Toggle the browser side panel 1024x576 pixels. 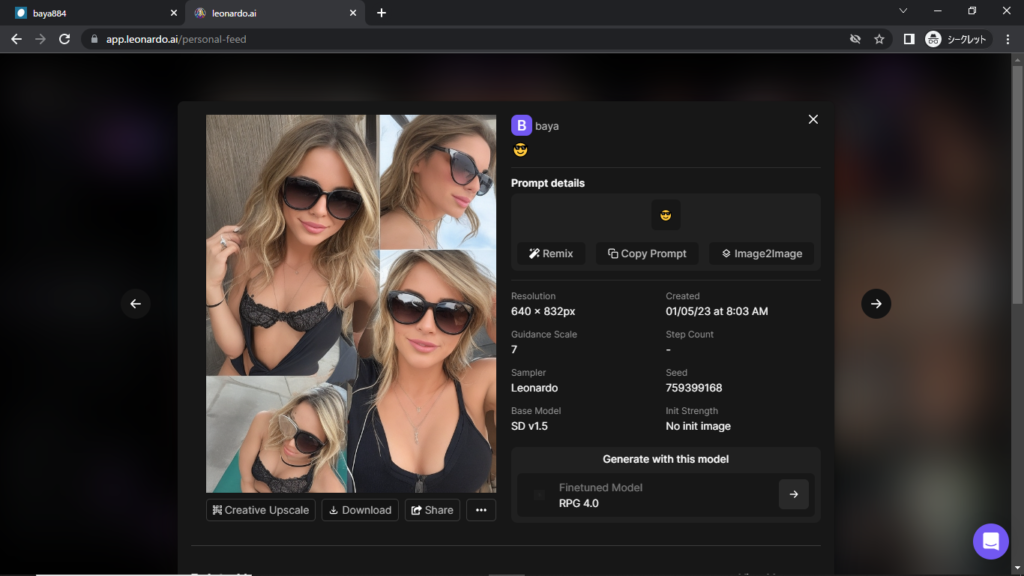click(909, 39)
